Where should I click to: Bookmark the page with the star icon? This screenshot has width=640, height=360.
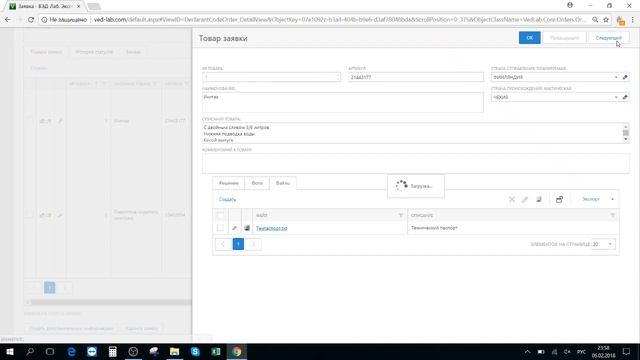606,20
